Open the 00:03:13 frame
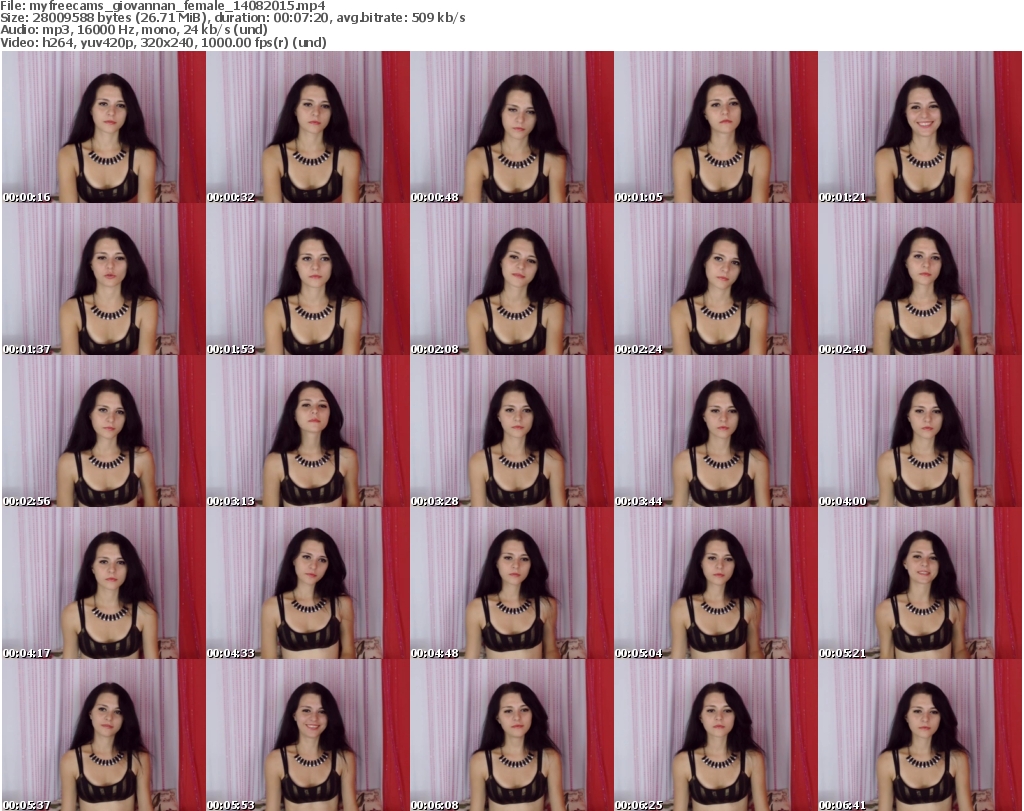 (x=308, y=432)
